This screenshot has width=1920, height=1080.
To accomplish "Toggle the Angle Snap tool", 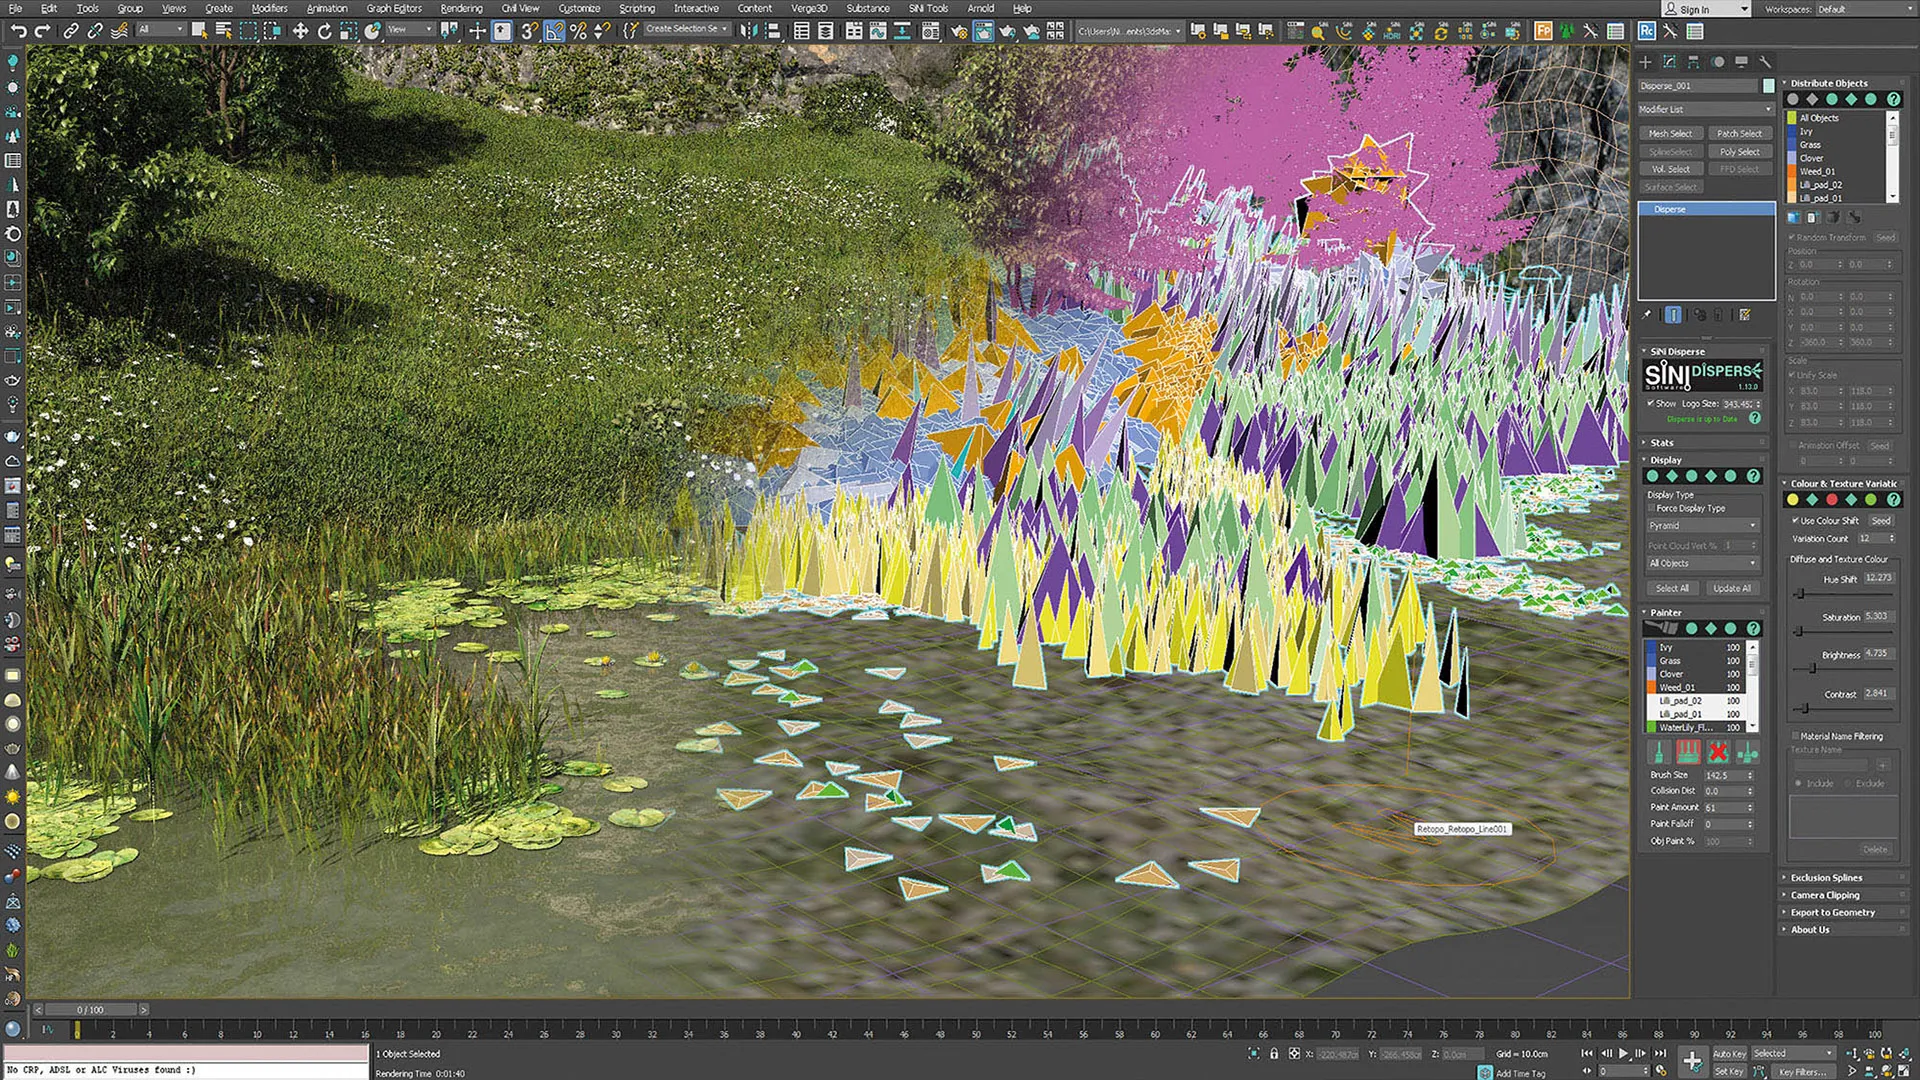I will coord(554,31).
